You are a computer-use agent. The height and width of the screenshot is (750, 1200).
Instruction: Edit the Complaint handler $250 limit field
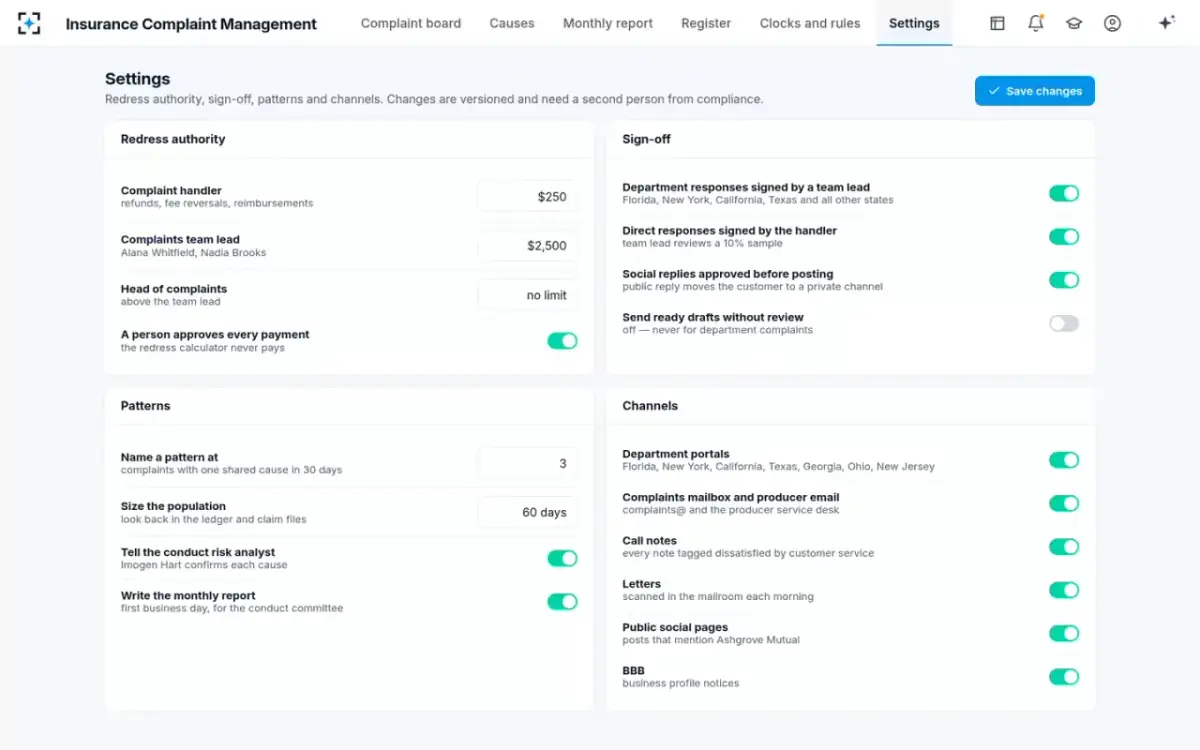coord(528,197)
